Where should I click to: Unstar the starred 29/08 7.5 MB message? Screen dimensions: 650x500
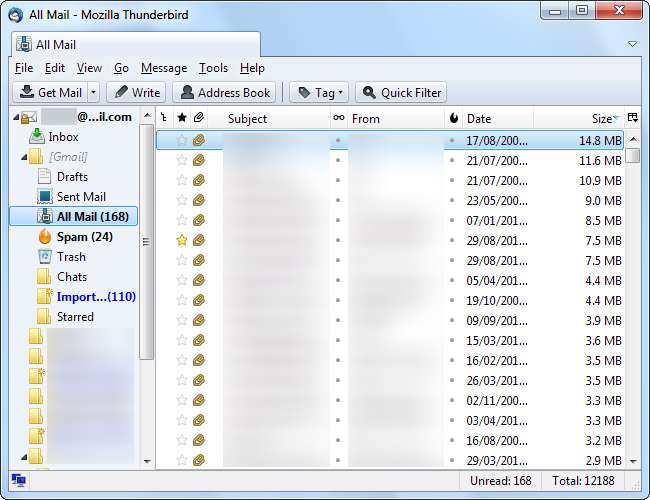tap(182, 240)
